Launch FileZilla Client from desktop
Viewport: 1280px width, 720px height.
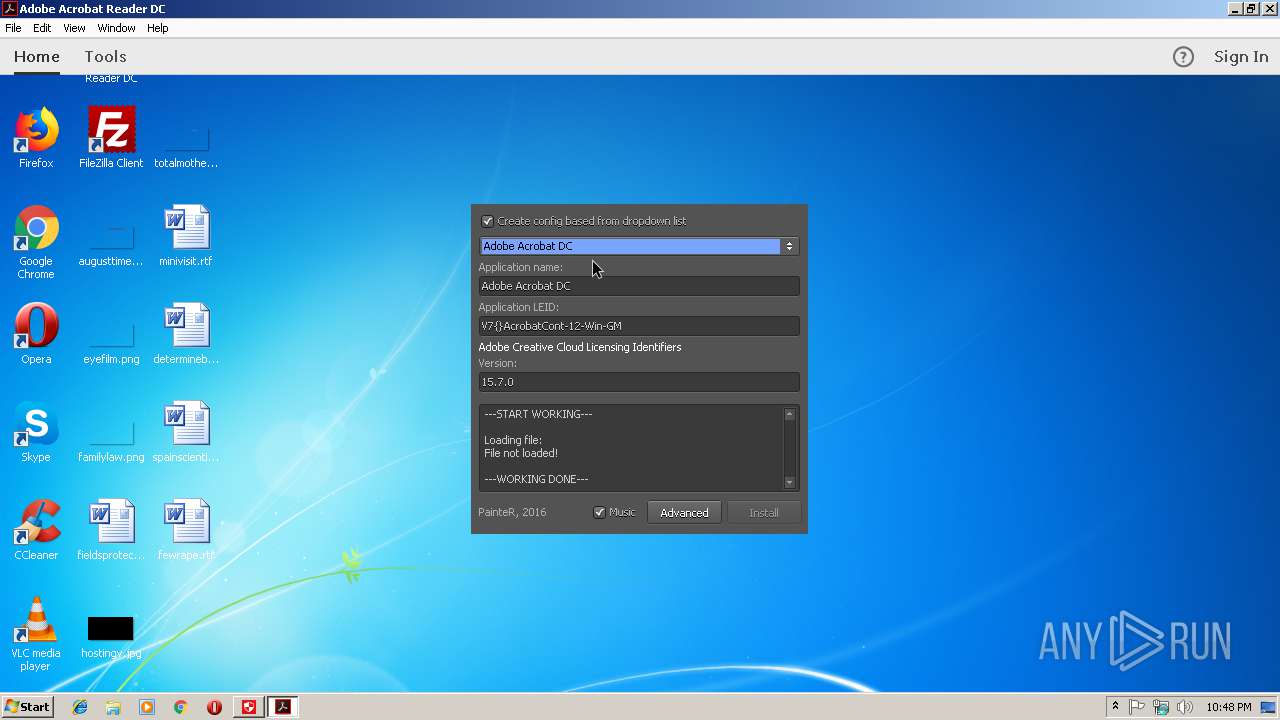coord(111,138)
